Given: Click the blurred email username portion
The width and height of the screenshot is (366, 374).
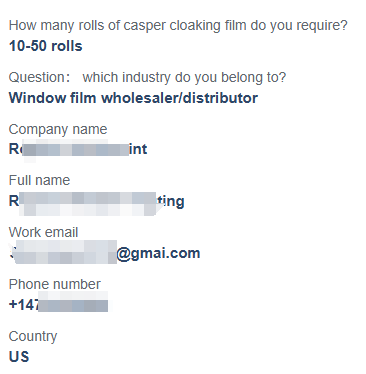Looking at the screenshot, I should click(63, 252).
